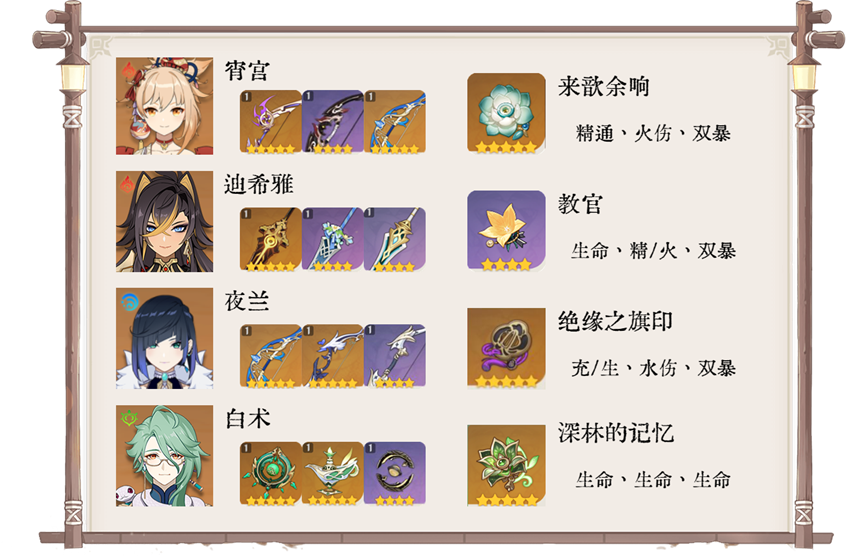The width and height of the screenshot is (865, 556).
Task: Open the 教官 artifact set icon
Action: point(506,231)
